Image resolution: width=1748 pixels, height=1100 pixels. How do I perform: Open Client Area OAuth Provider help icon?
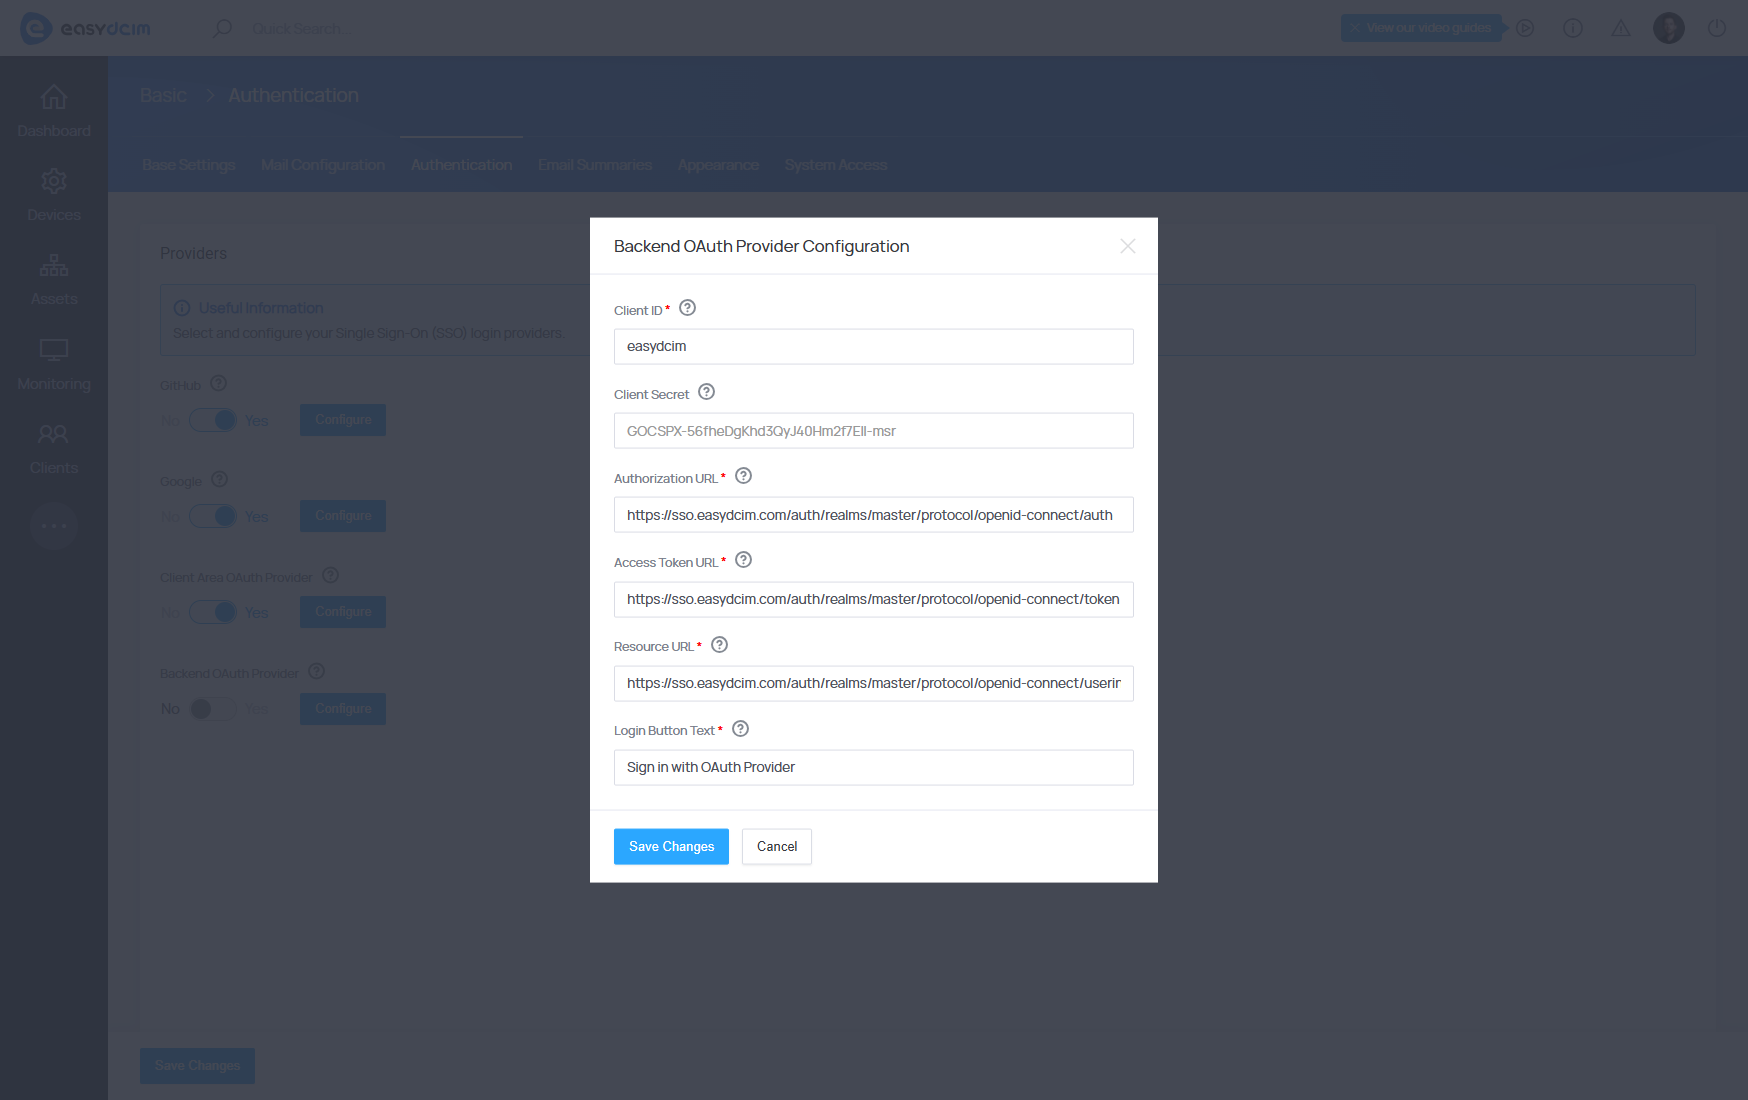click(331, 575)
